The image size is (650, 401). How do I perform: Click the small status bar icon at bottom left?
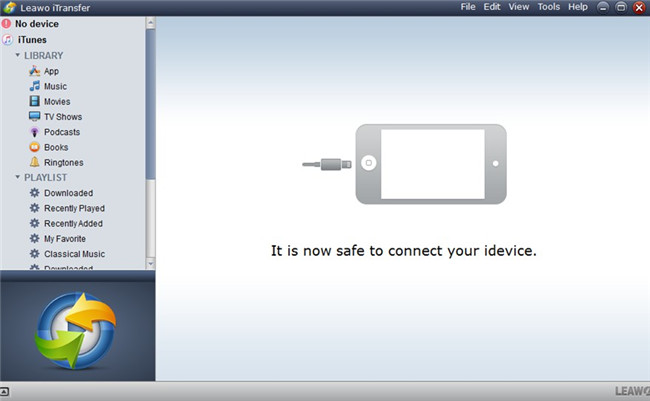[x=4, y=391]
